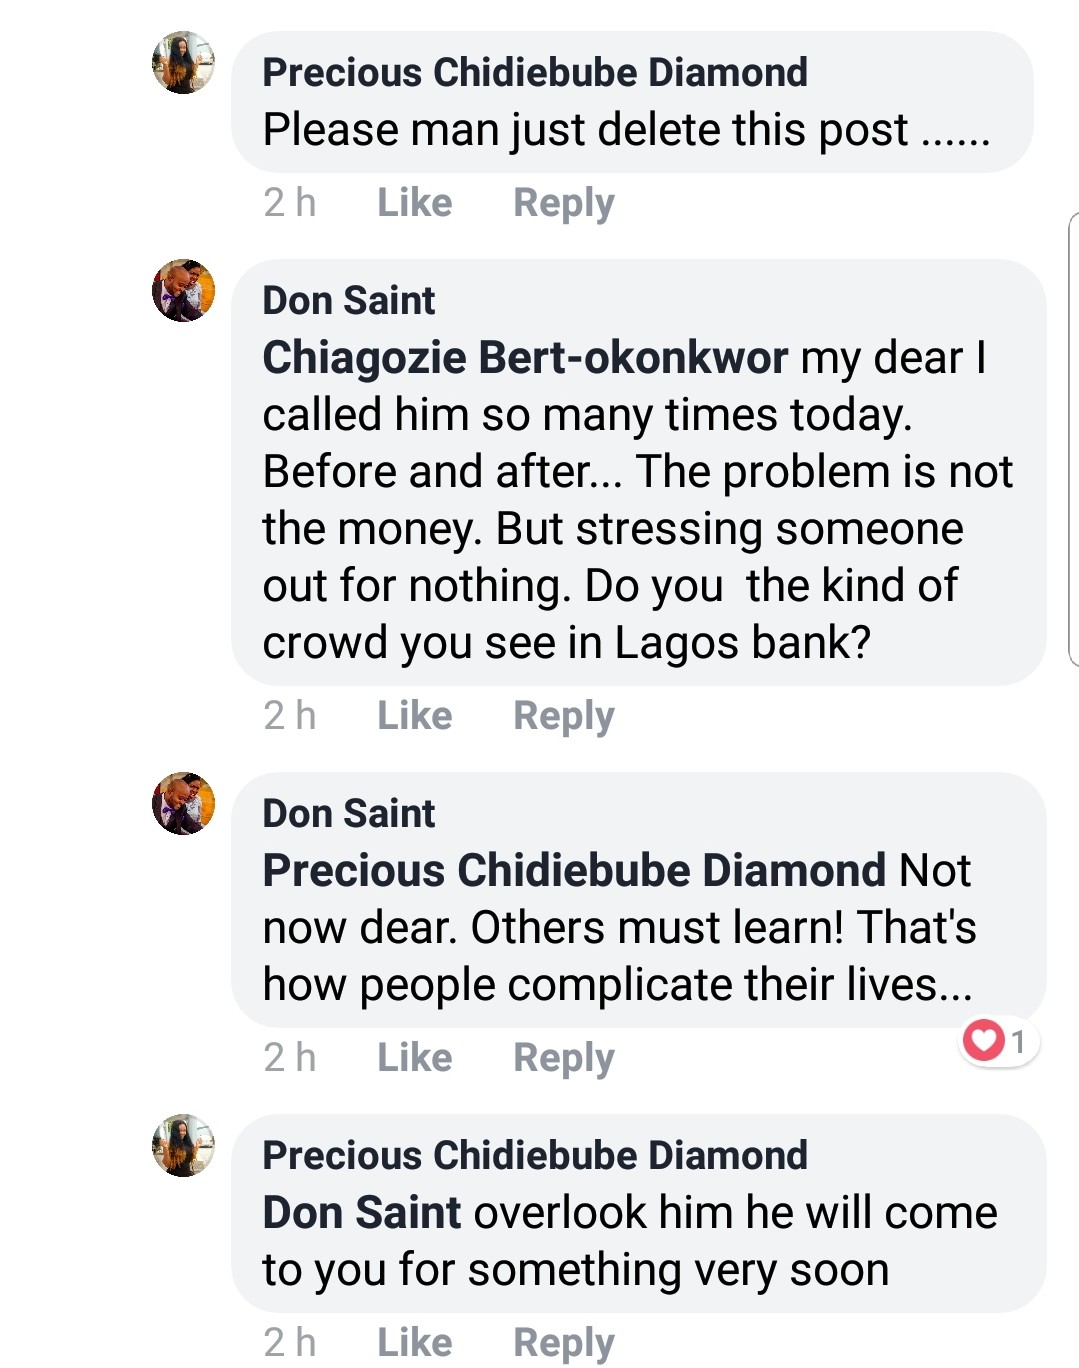Click the '2 h' timestamp under first comment
This screenshot has width=1079, height=1368.
pos(289,203)
